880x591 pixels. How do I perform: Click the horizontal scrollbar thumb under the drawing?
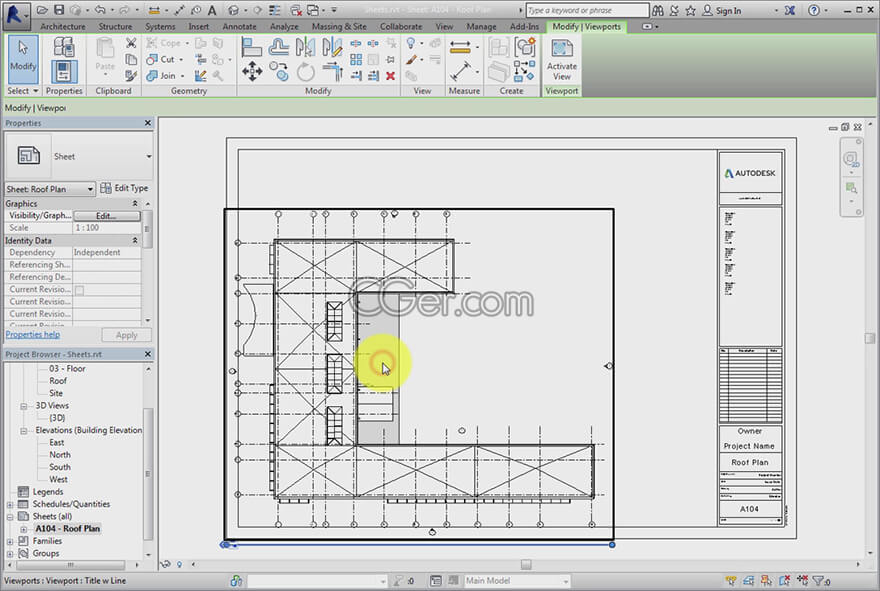(526, 565)
